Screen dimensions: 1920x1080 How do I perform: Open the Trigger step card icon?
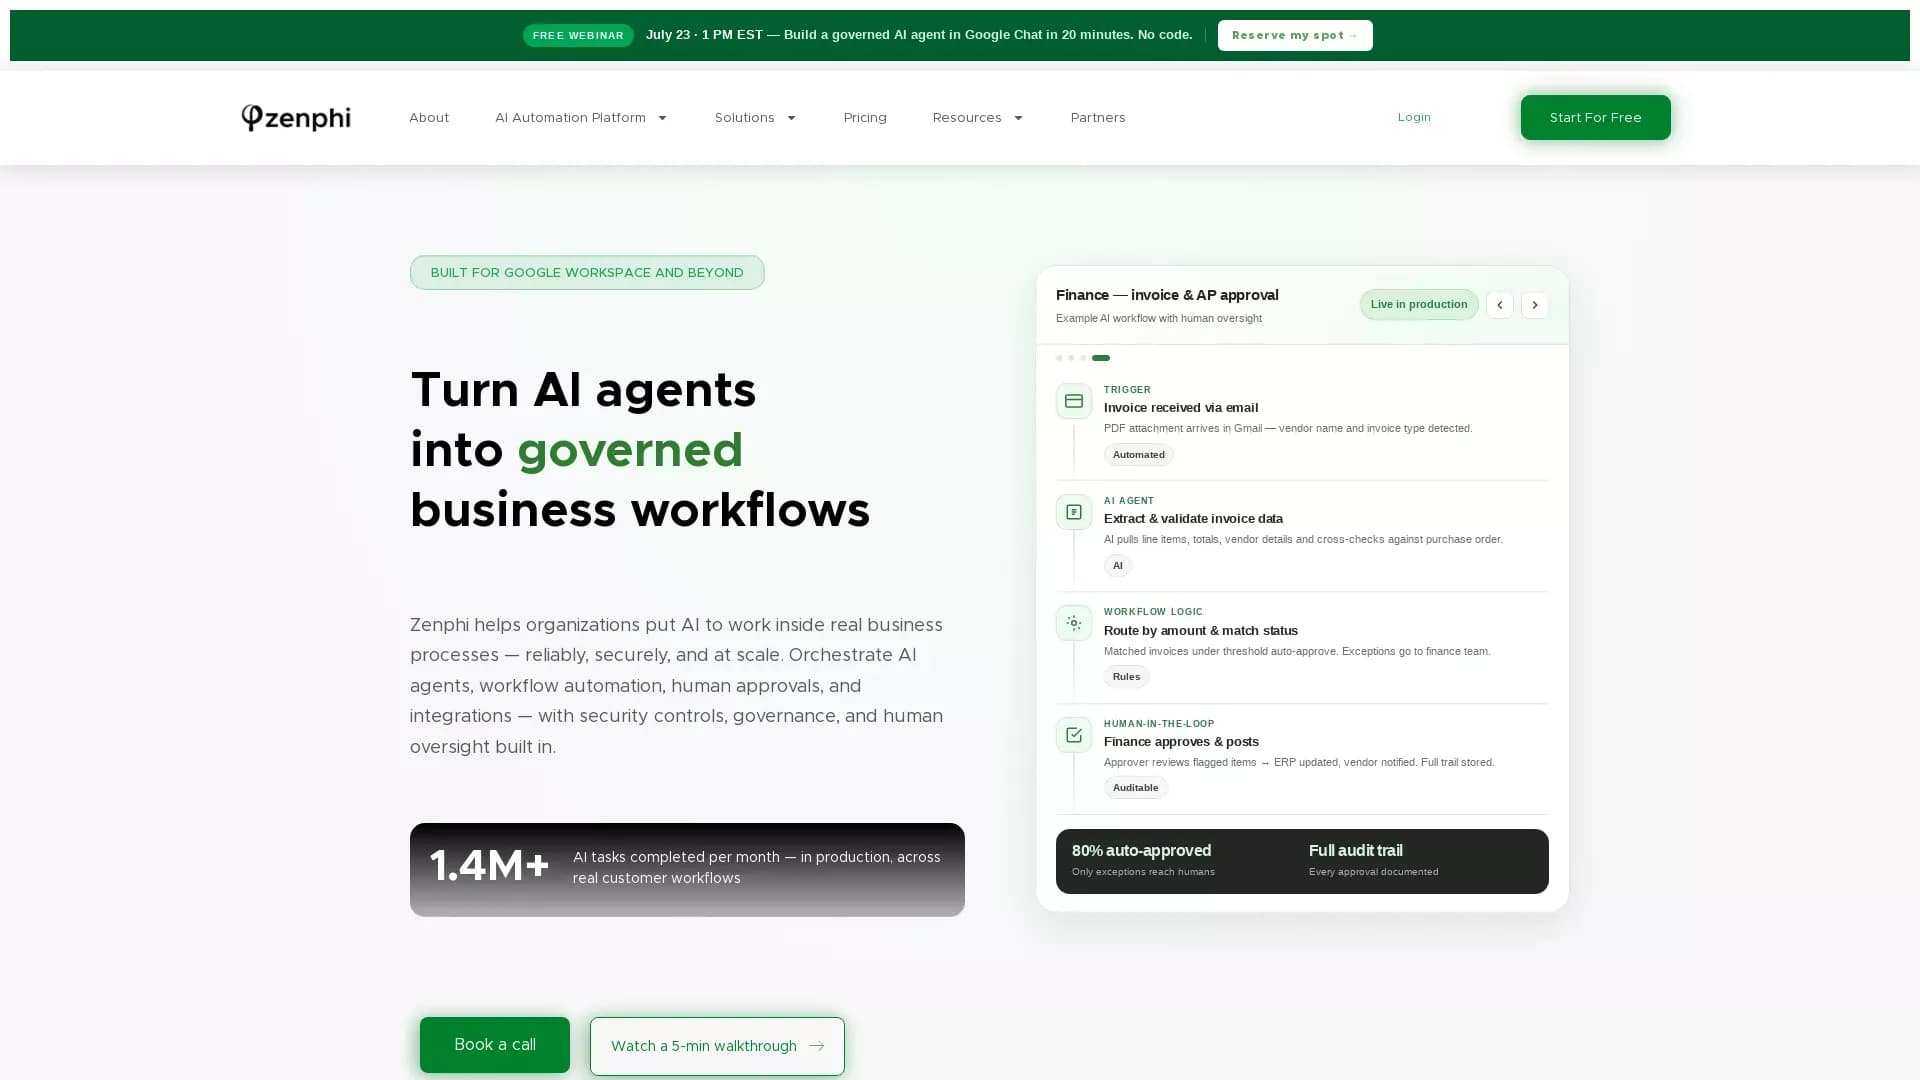tap(1074, 401)
